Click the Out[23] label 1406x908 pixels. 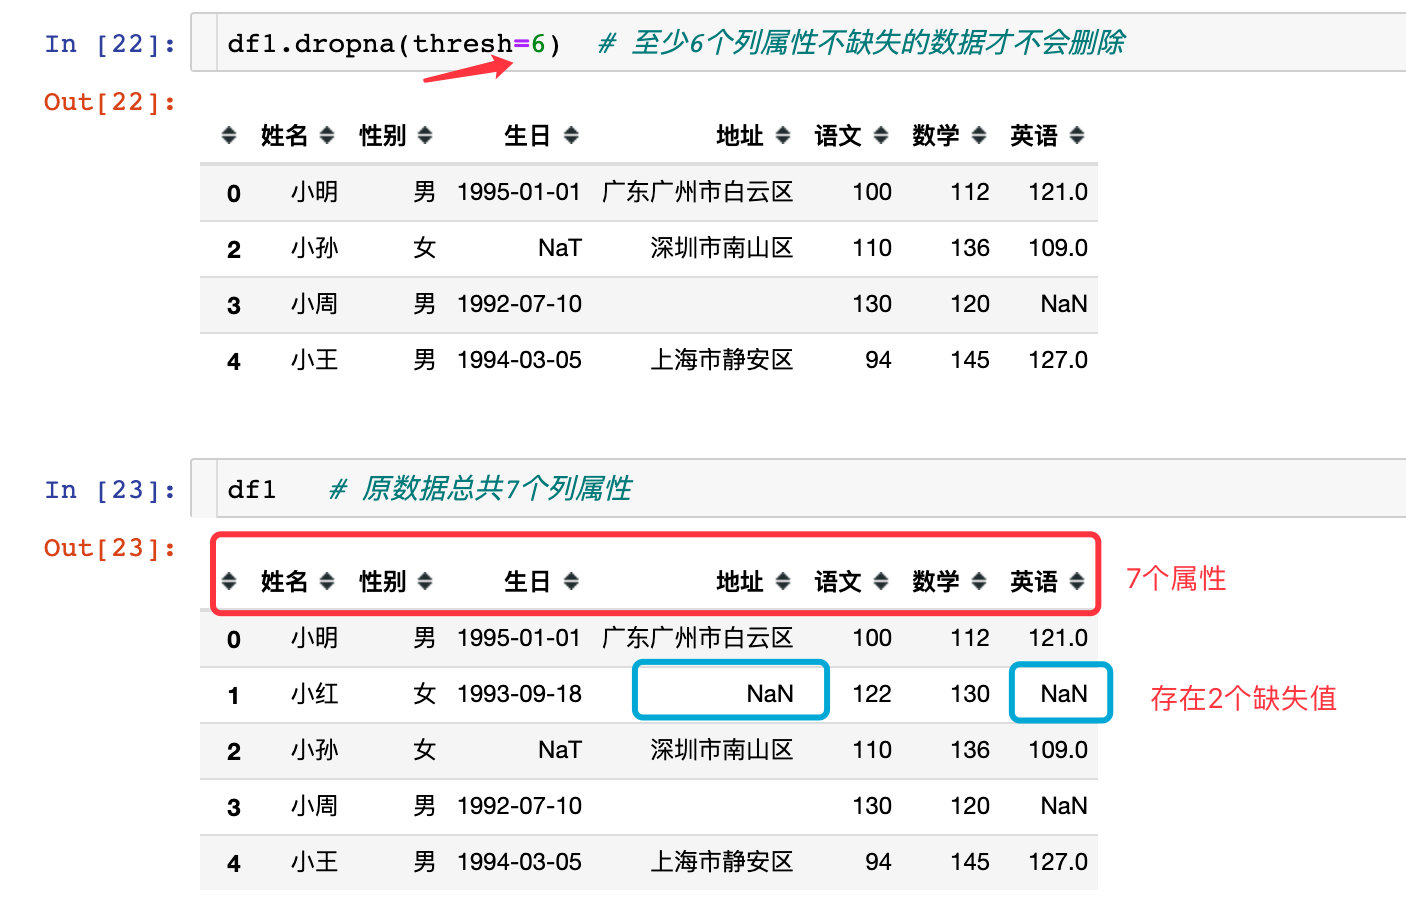coord(108,547)
